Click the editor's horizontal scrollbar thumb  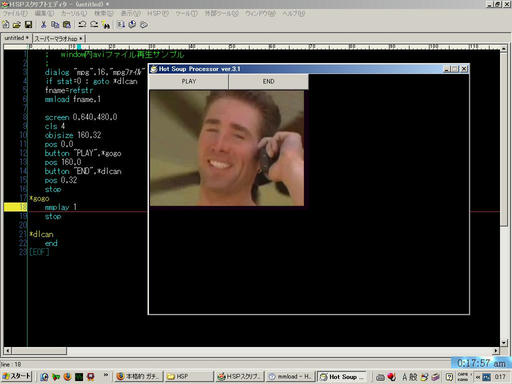[39, 351]
